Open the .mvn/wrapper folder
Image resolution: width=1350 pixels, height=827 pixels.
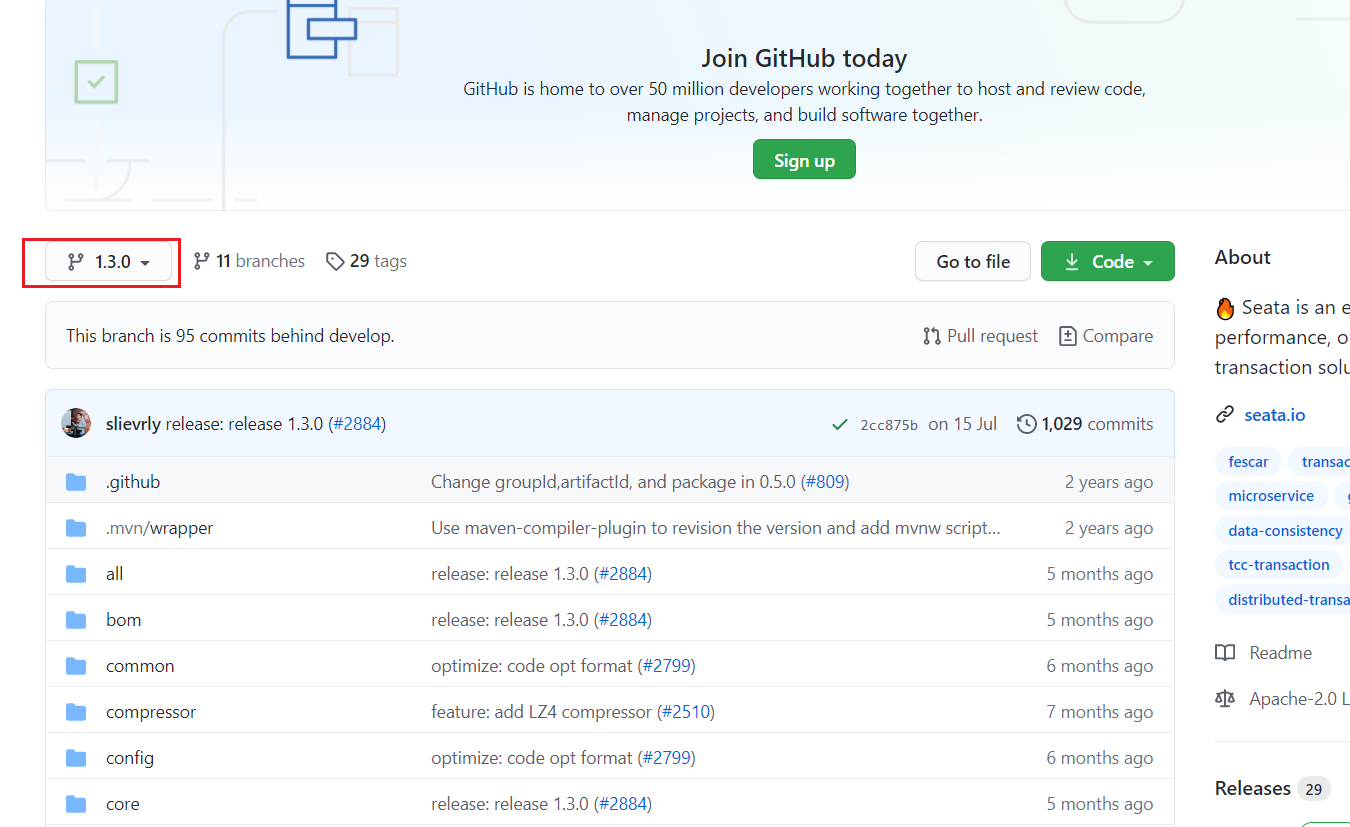[160, 528]
